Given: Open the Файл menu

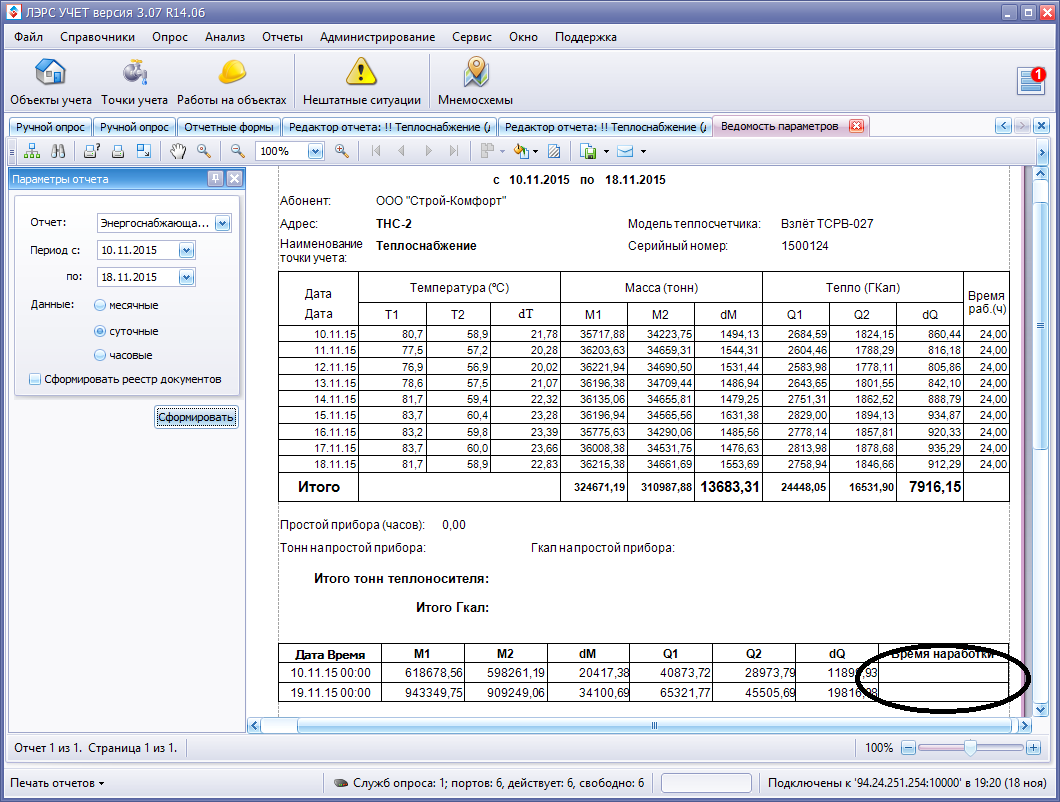Looking at the screenshot, I should pyautogui.click(x=28, y=37).
